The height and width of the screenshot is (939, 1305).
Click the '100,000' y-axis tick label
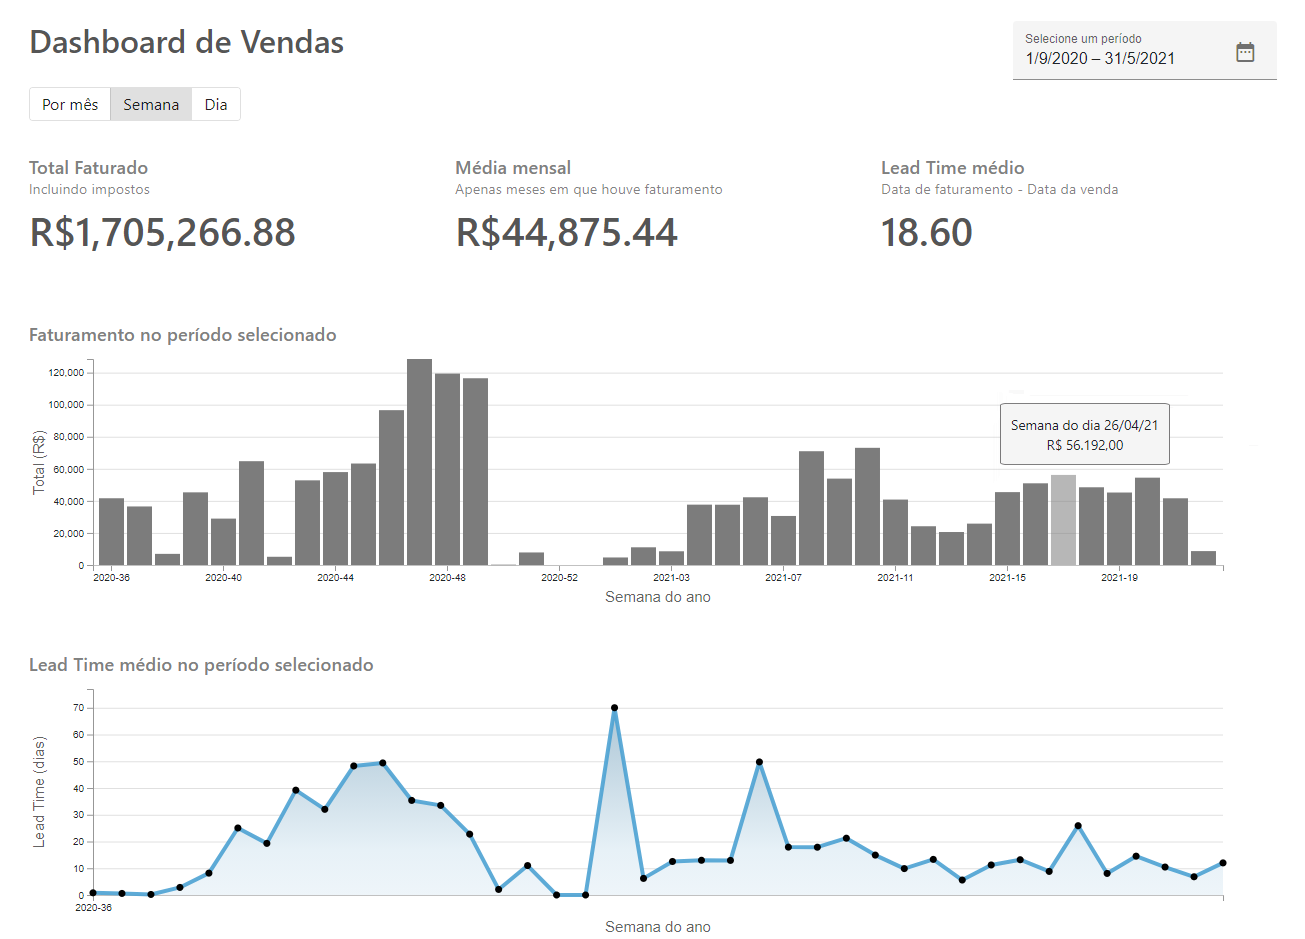[66, 405]
